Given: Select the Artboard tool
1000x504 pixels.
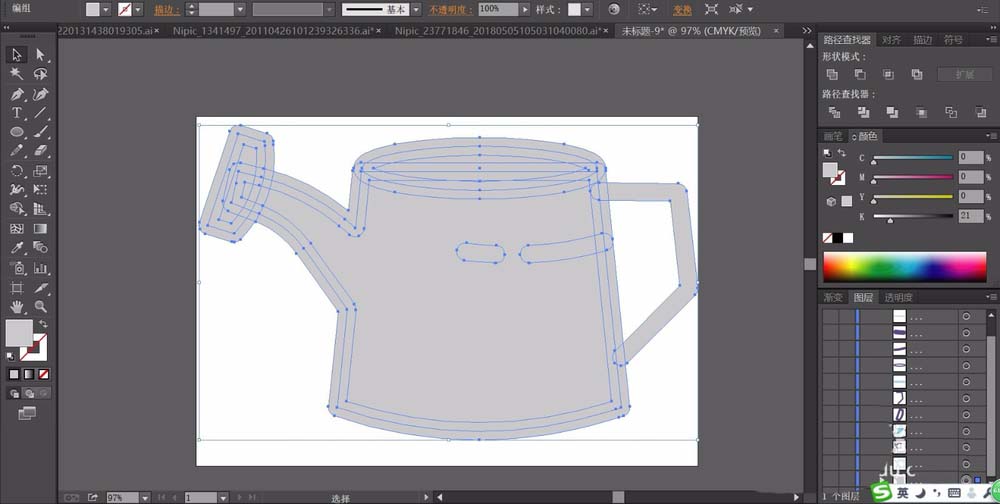Looking at the screenshot, I should pyautogui.click(x=17, y=288).
